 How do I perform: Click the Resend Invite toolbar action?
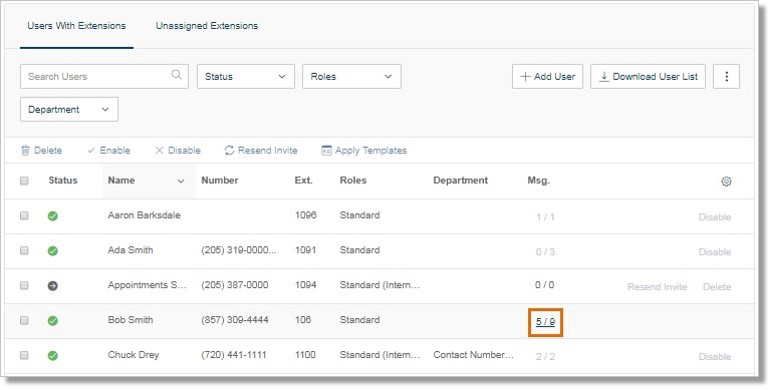261,150
